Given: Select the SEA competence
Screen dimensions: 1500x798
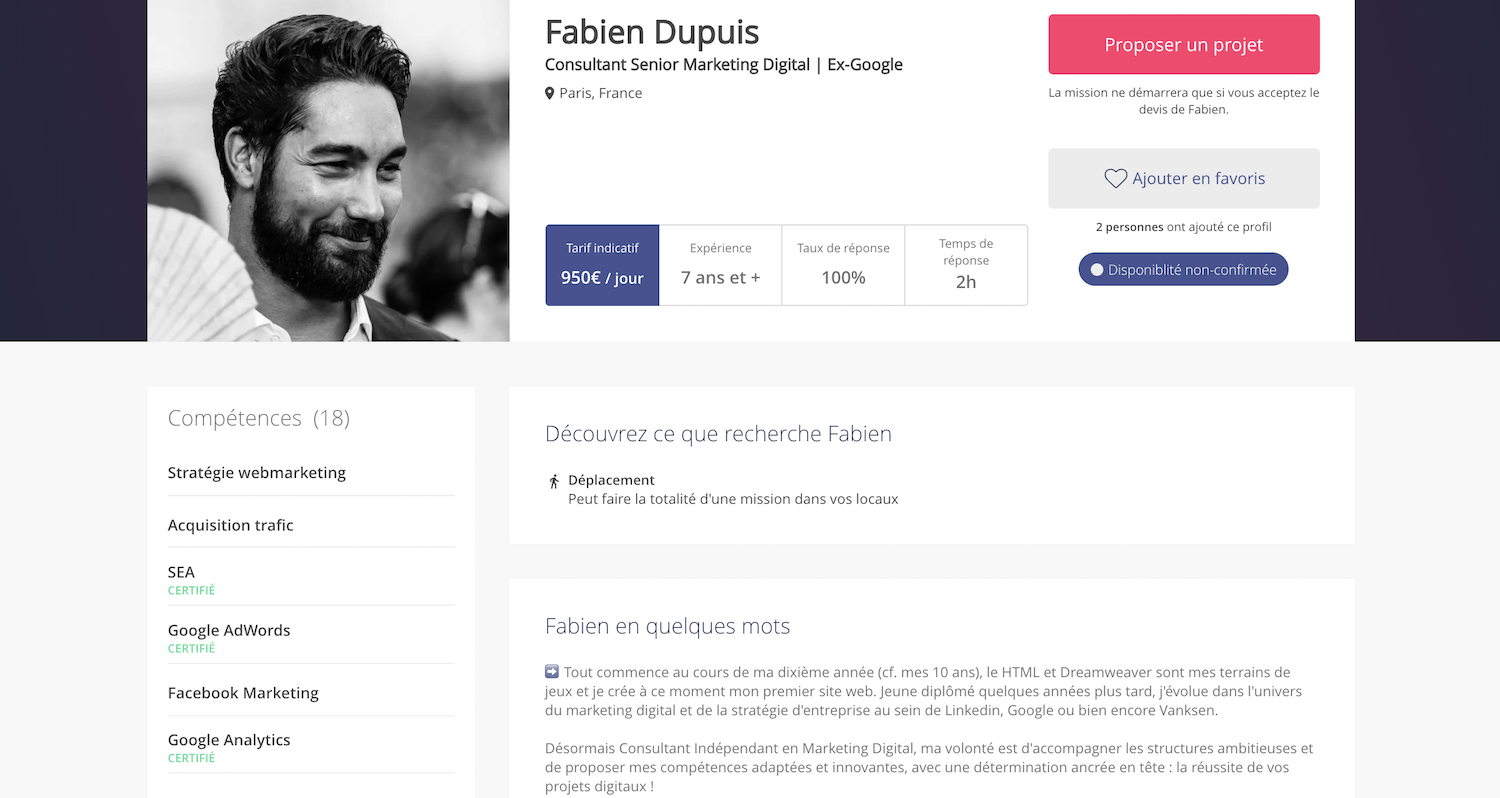Looking at the screenshot, I should pyautogui.click(x=181, y=571).
